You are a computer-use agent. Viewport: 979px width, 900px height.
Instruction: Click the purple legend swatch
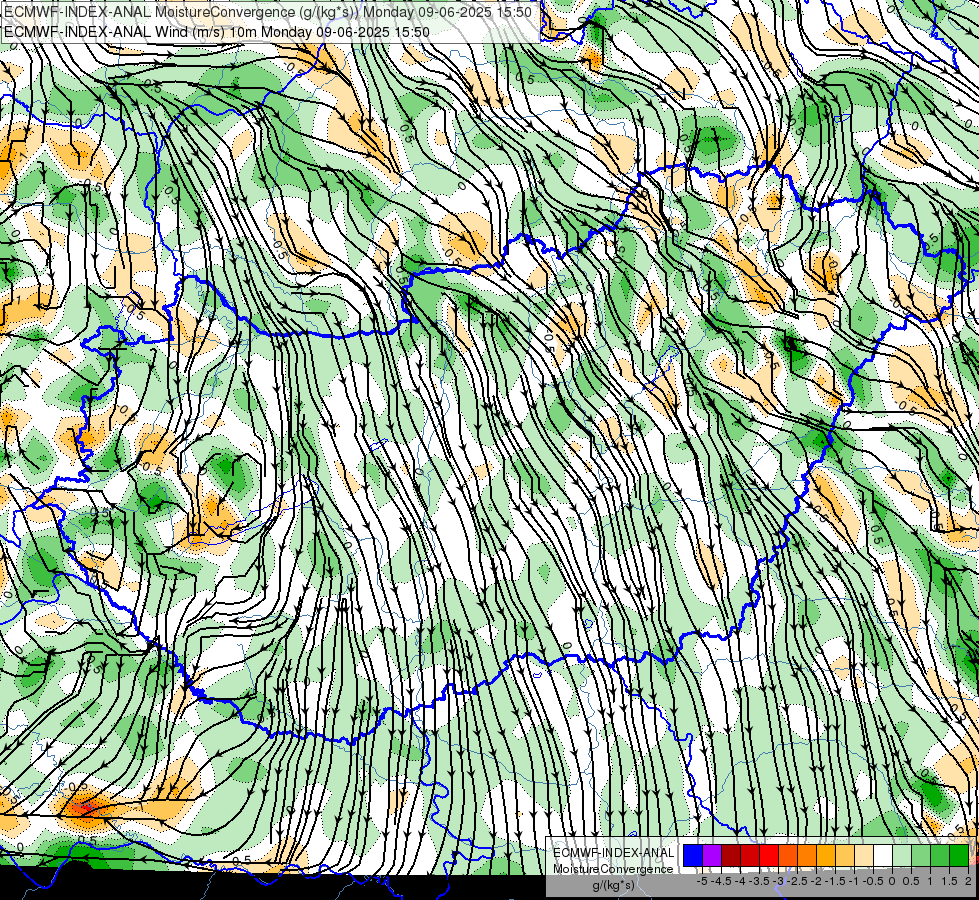click(x=712, y=855)
